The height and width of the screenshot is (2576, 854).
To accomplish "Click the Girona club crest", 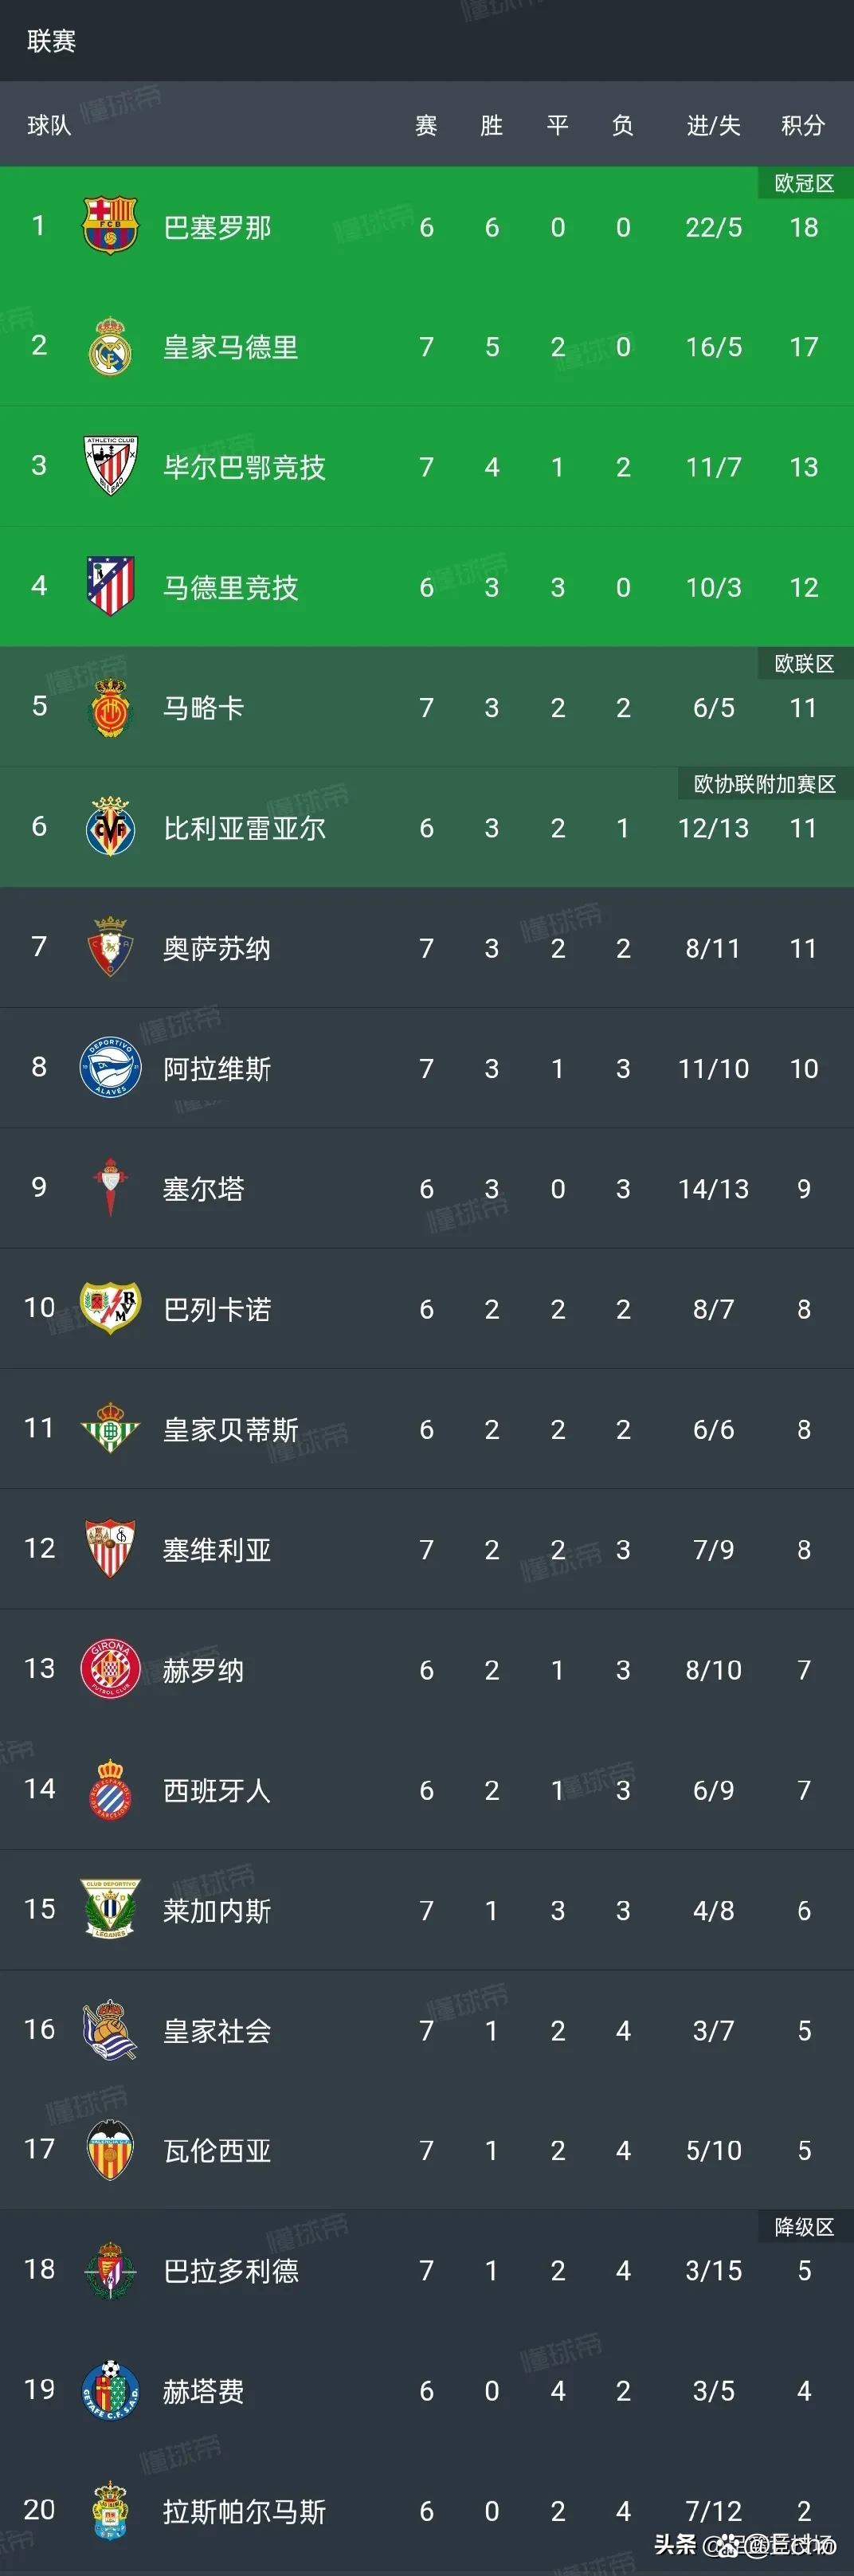I will tap(109, 1668).
